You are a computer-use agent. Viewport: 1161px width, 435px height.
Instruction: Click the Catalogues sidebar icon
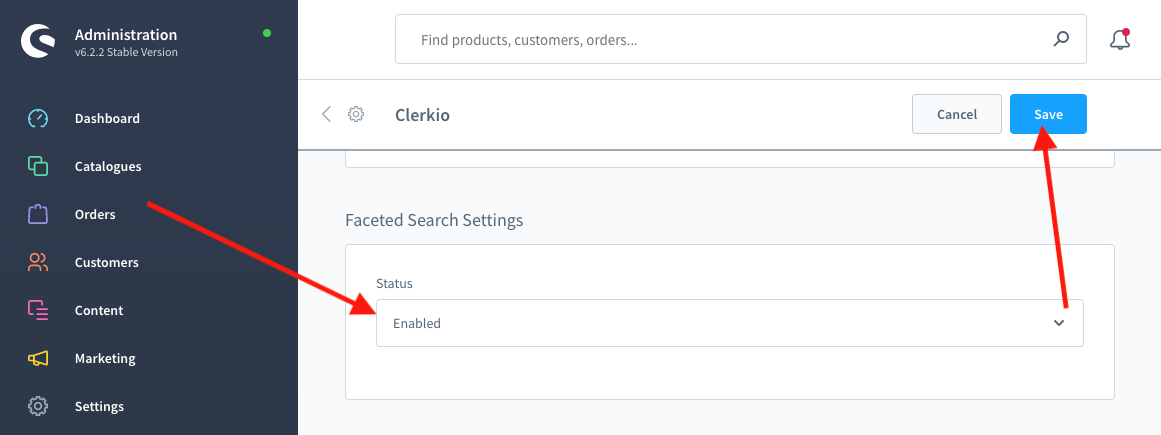[38, 166]
